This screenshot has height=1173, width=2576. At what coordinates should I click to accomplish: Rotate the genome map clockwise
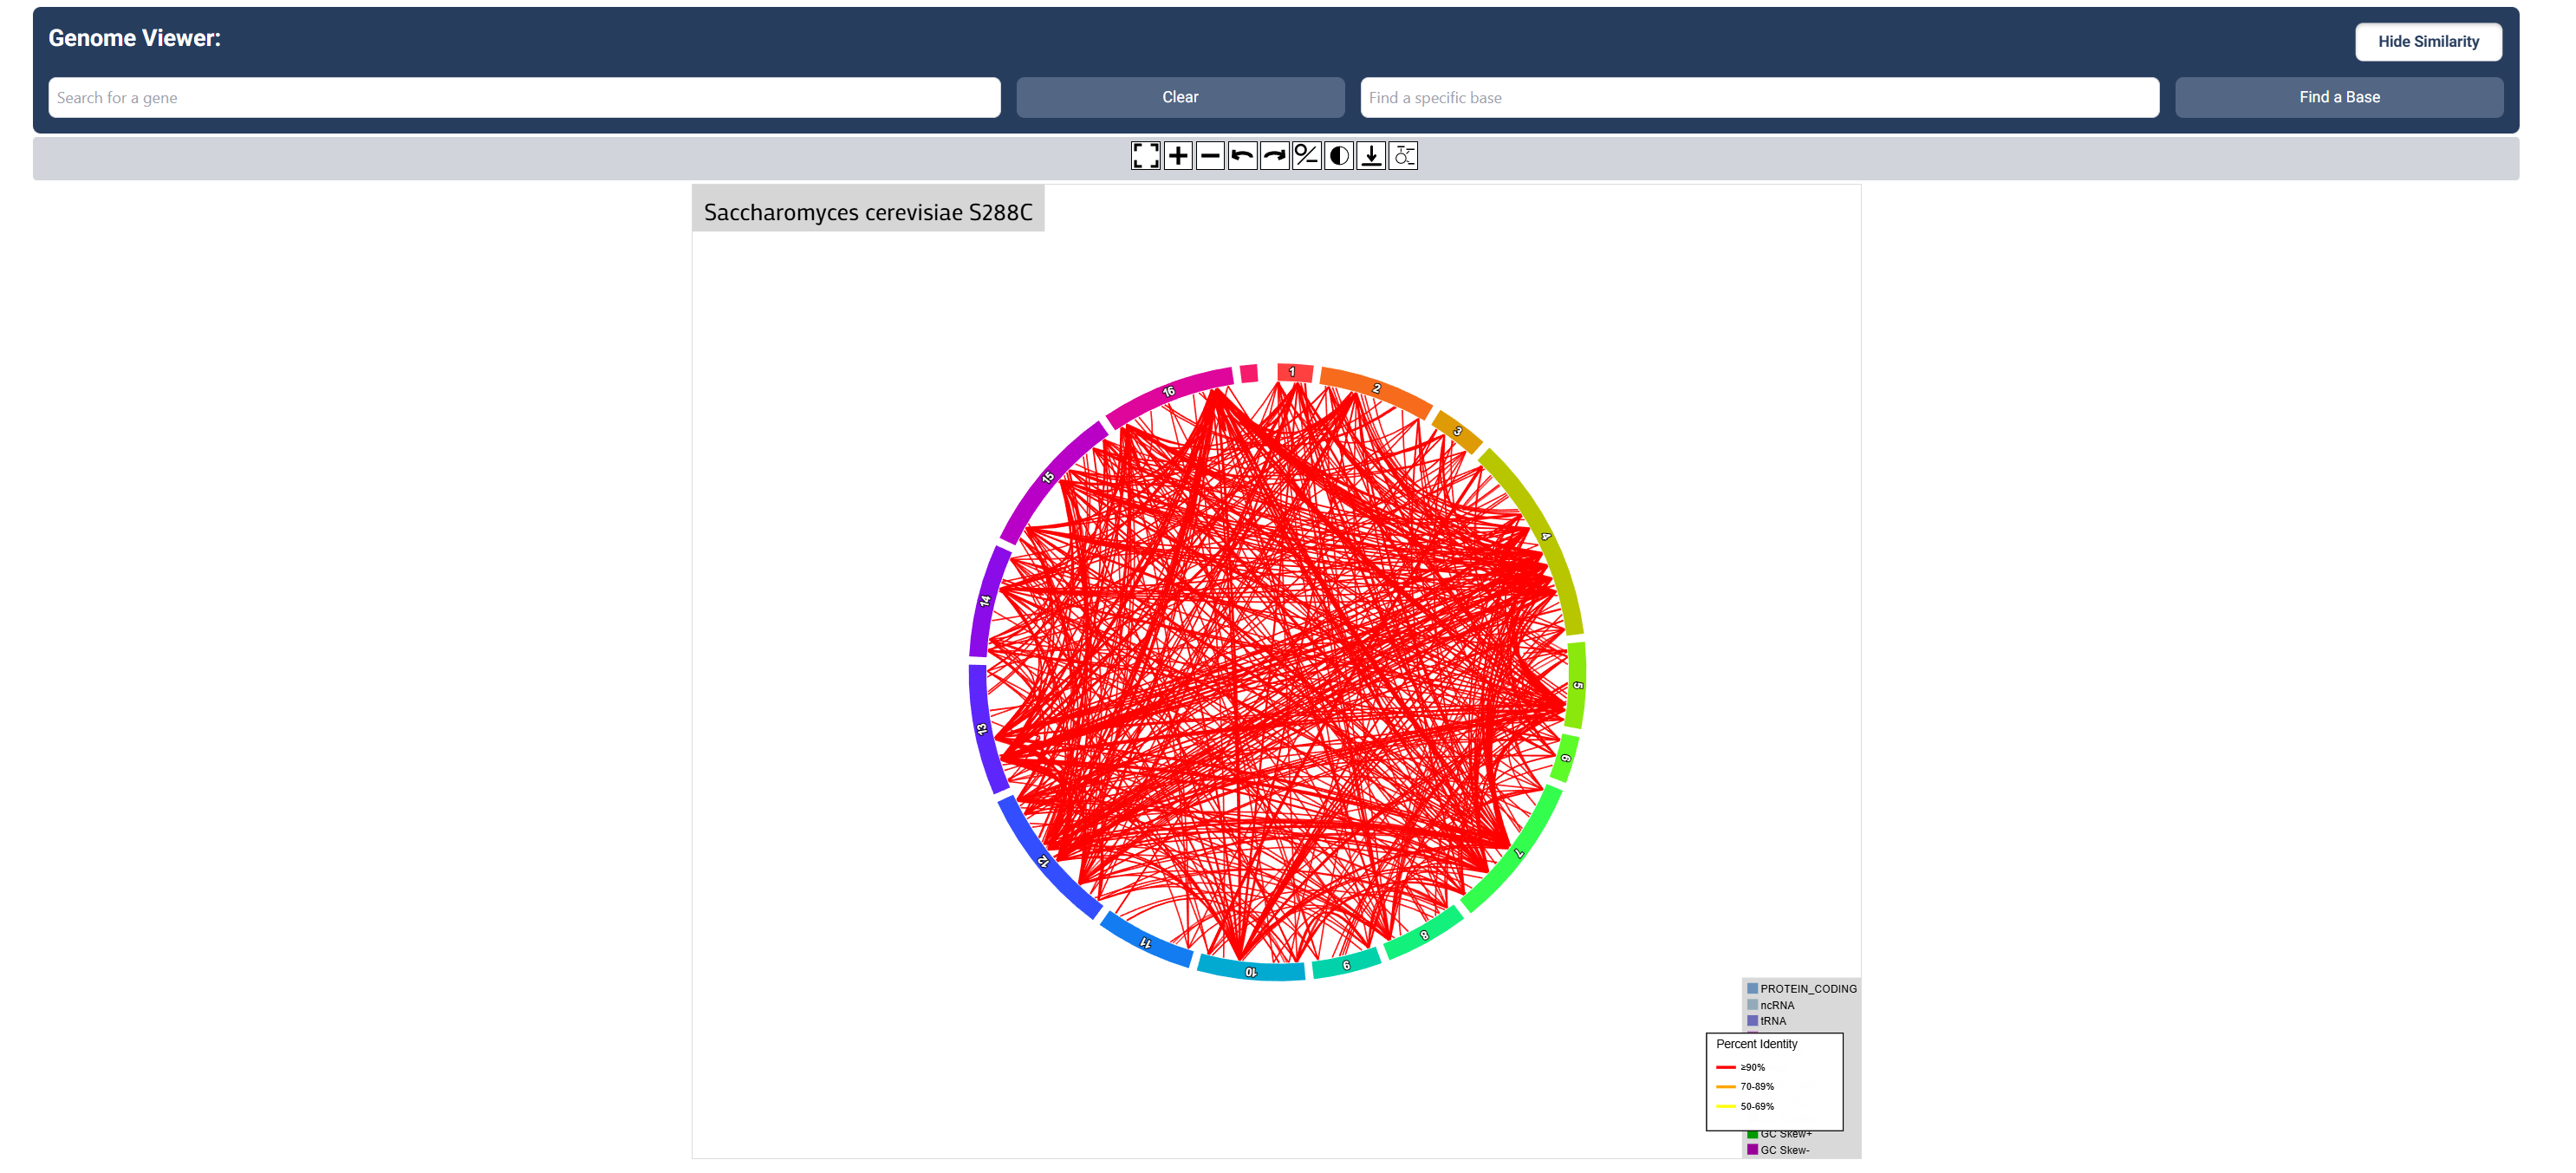pos(1273,155)
